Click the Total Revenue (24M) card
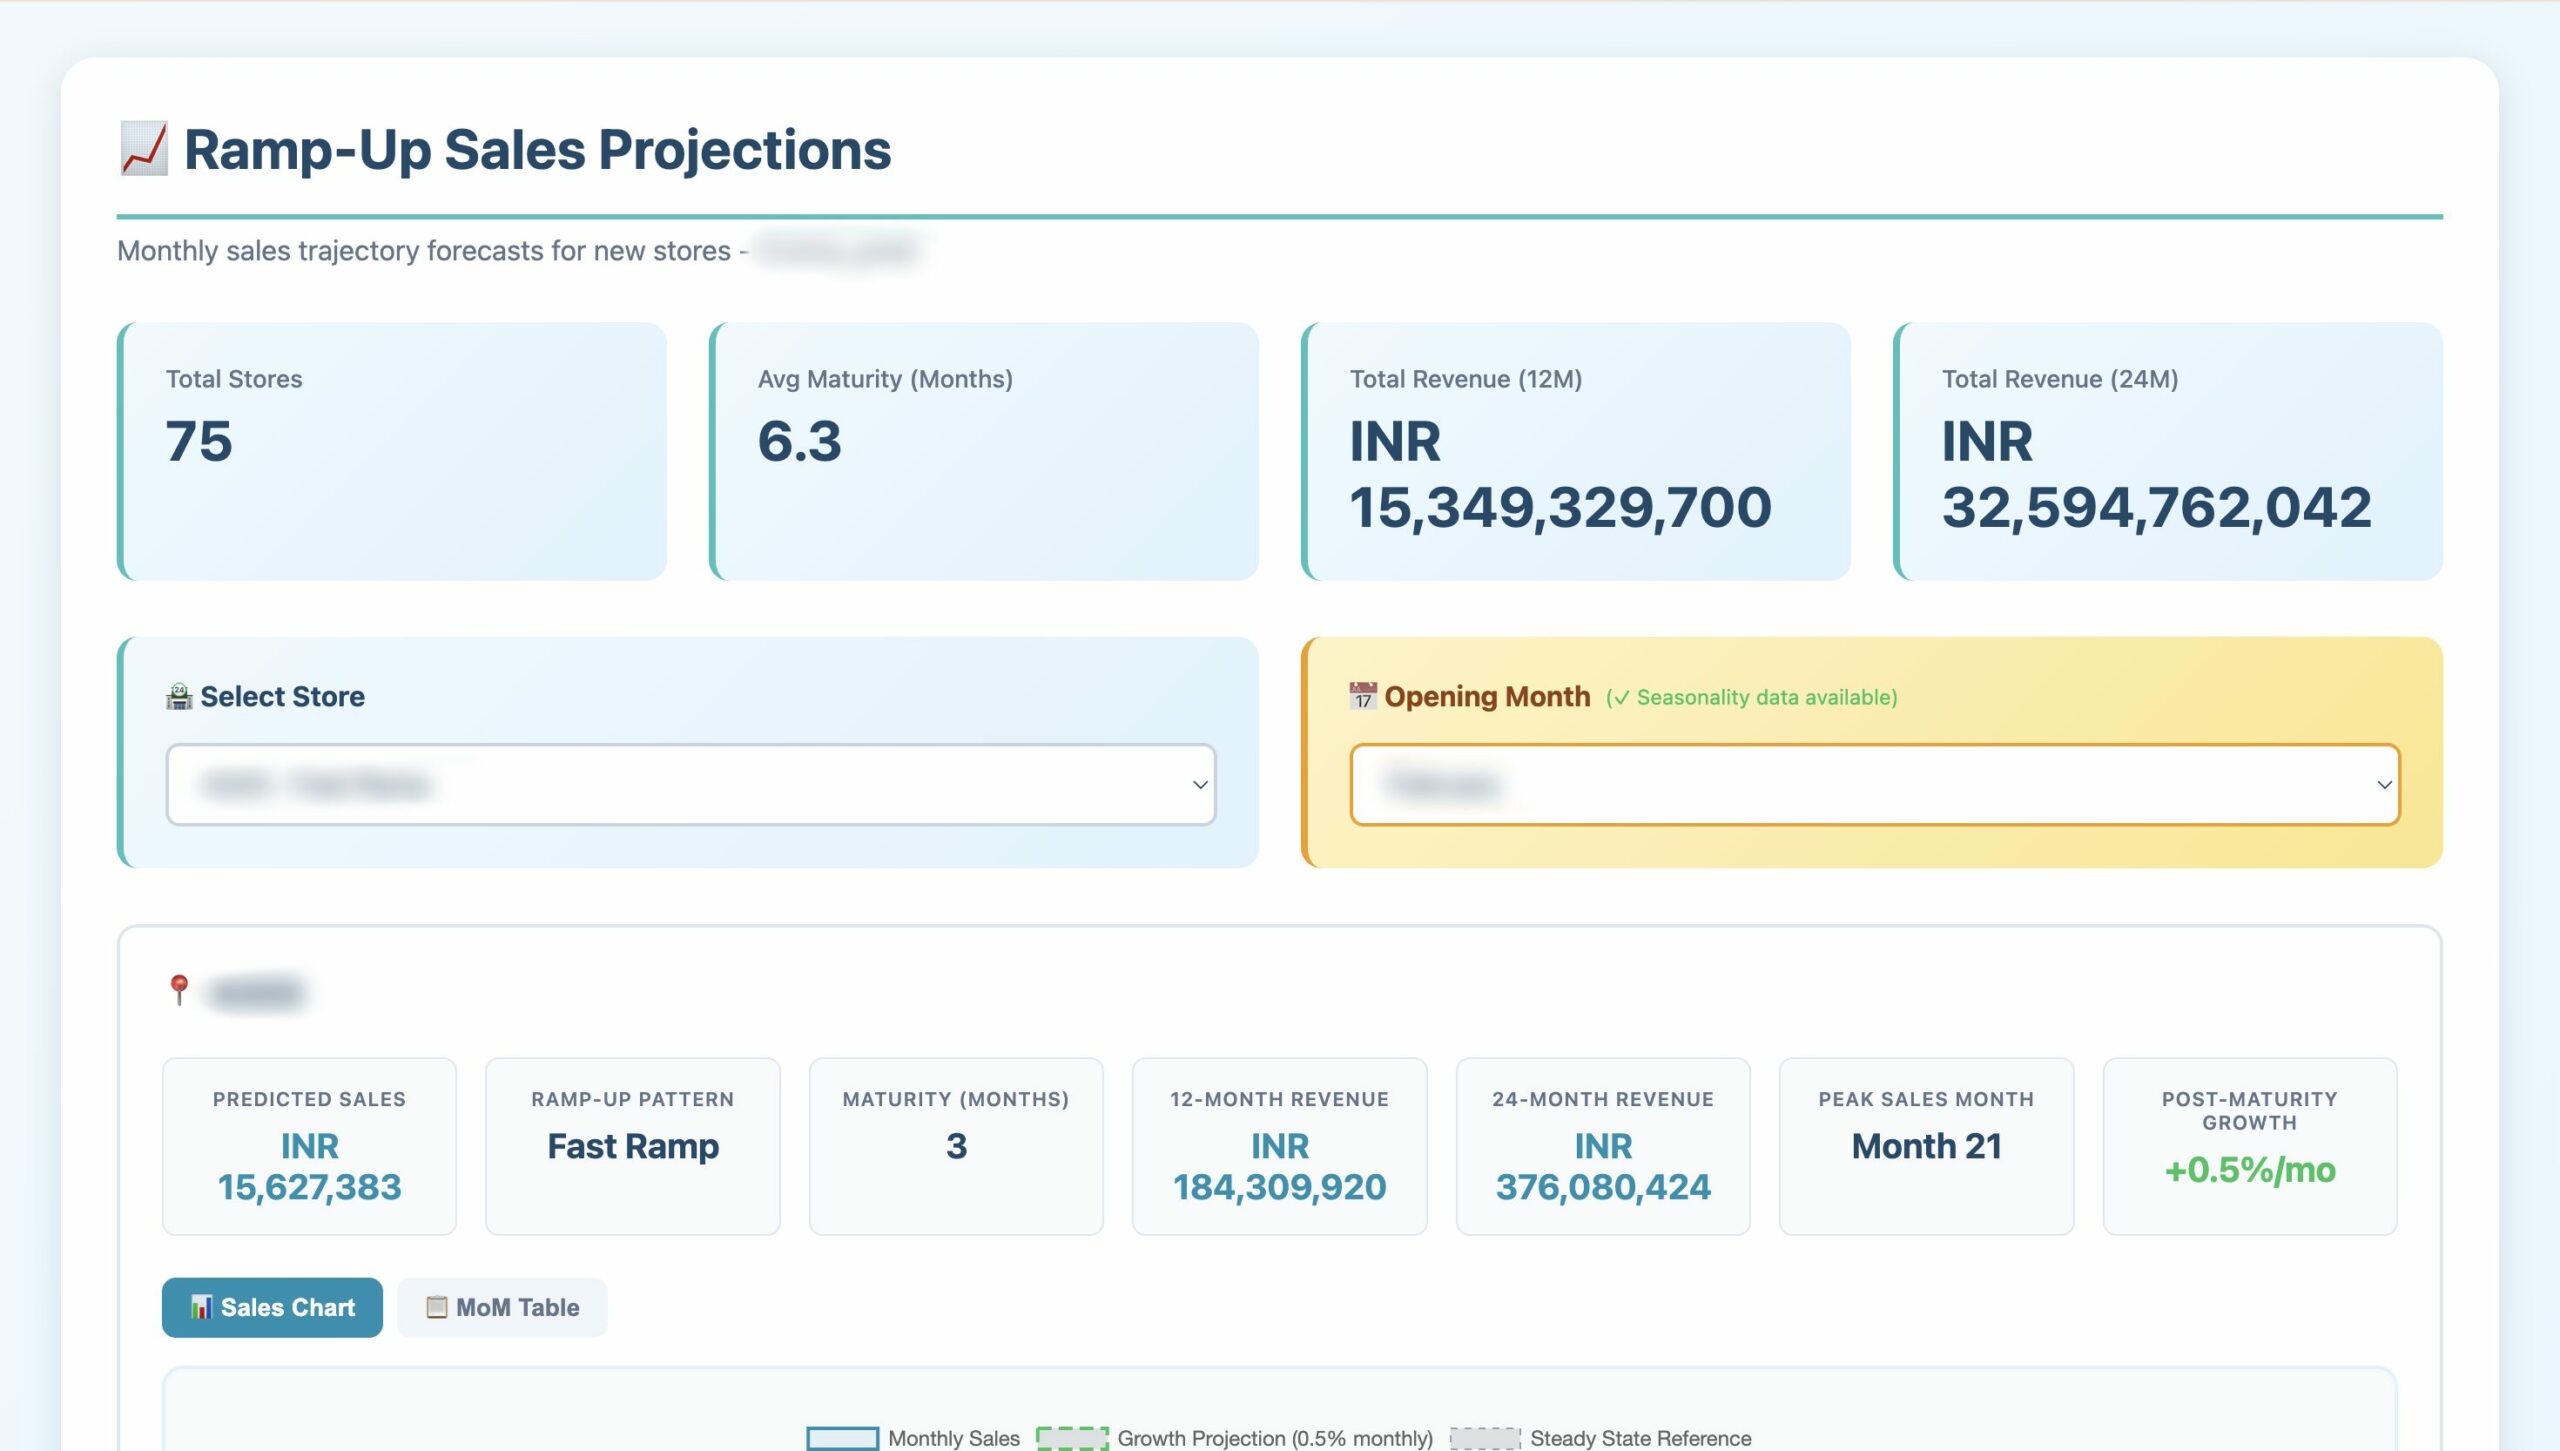2560x1451 pixels. [x=2168, y=451]
